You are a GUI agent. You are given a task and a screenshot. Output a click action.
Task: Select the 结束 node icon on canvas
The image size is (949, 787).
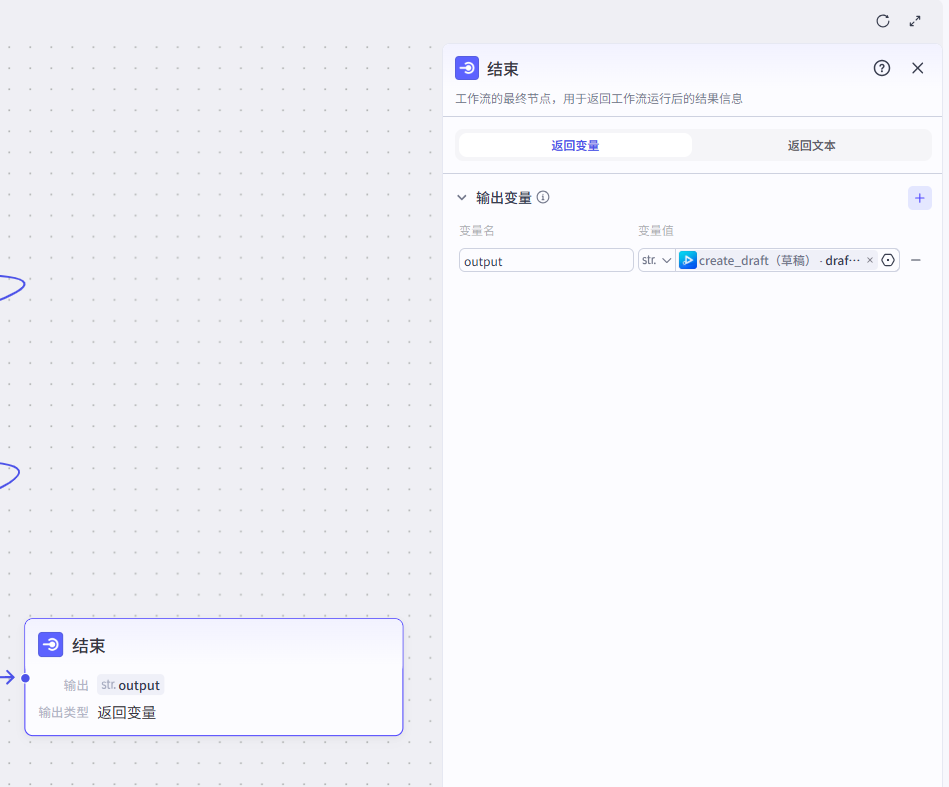coord(51,645)
